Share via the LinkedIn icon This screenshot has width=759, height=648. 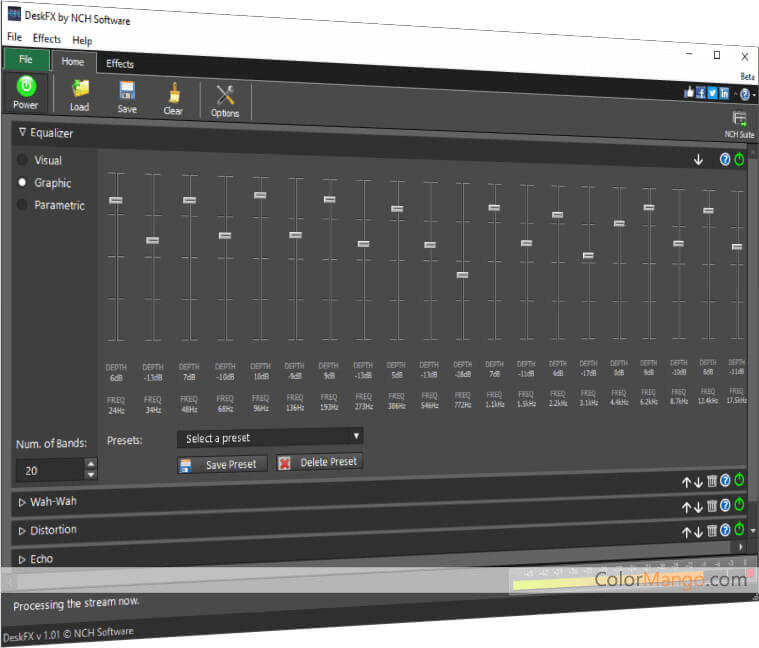pyautogui.click(x=724, y=93)
